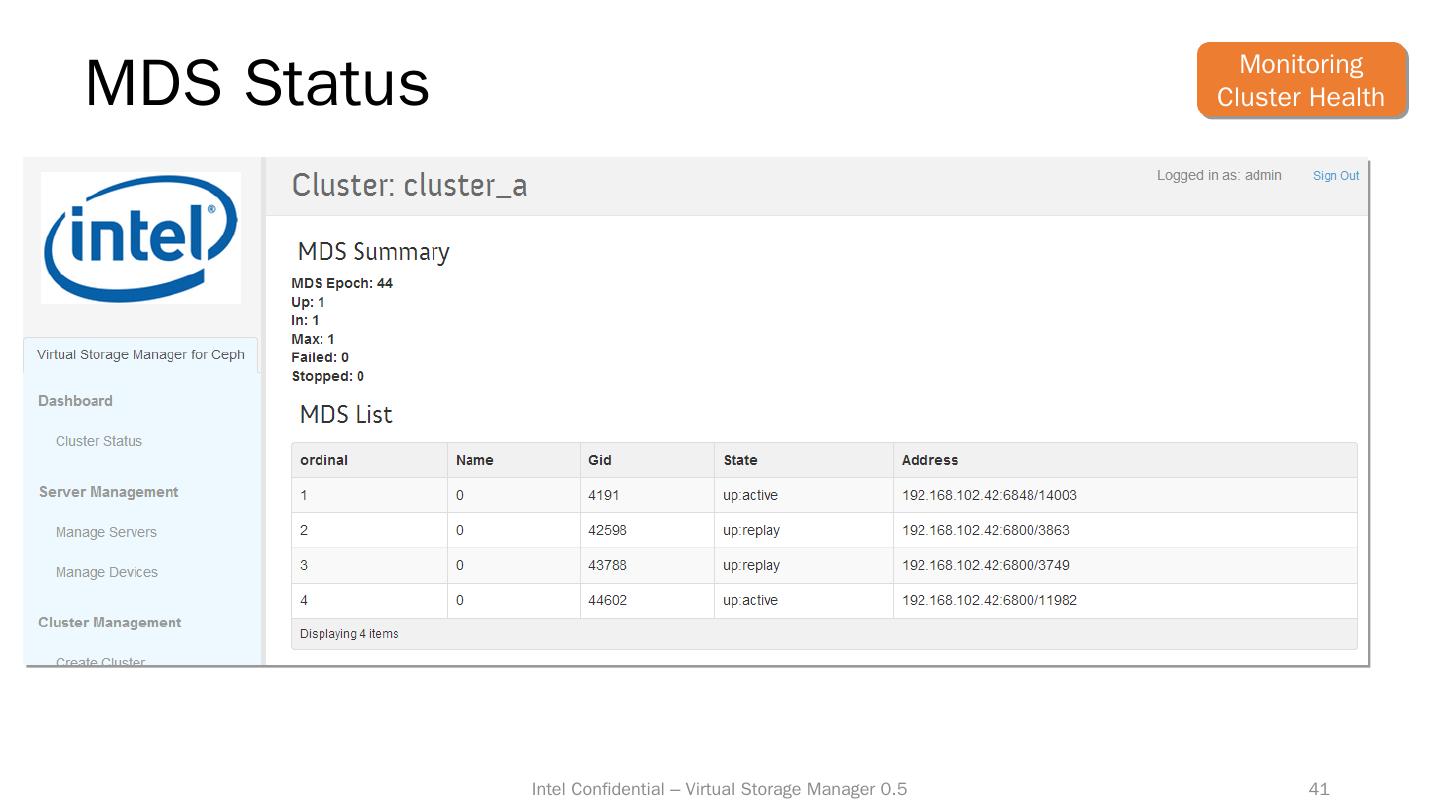
Task: Click address 192.168.102.42:6800/3863
Action: (x=986, y=530)
